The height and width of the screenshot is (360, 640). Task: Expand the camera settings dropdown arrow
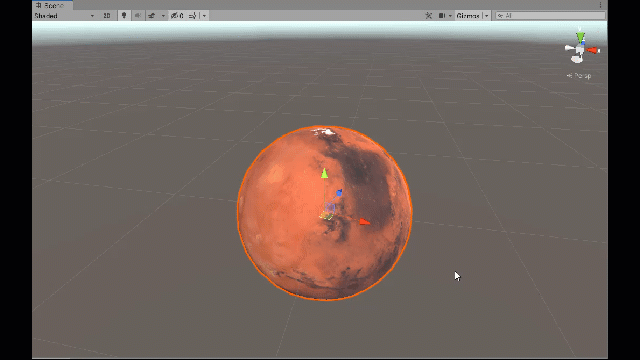[x=450, y=16]
